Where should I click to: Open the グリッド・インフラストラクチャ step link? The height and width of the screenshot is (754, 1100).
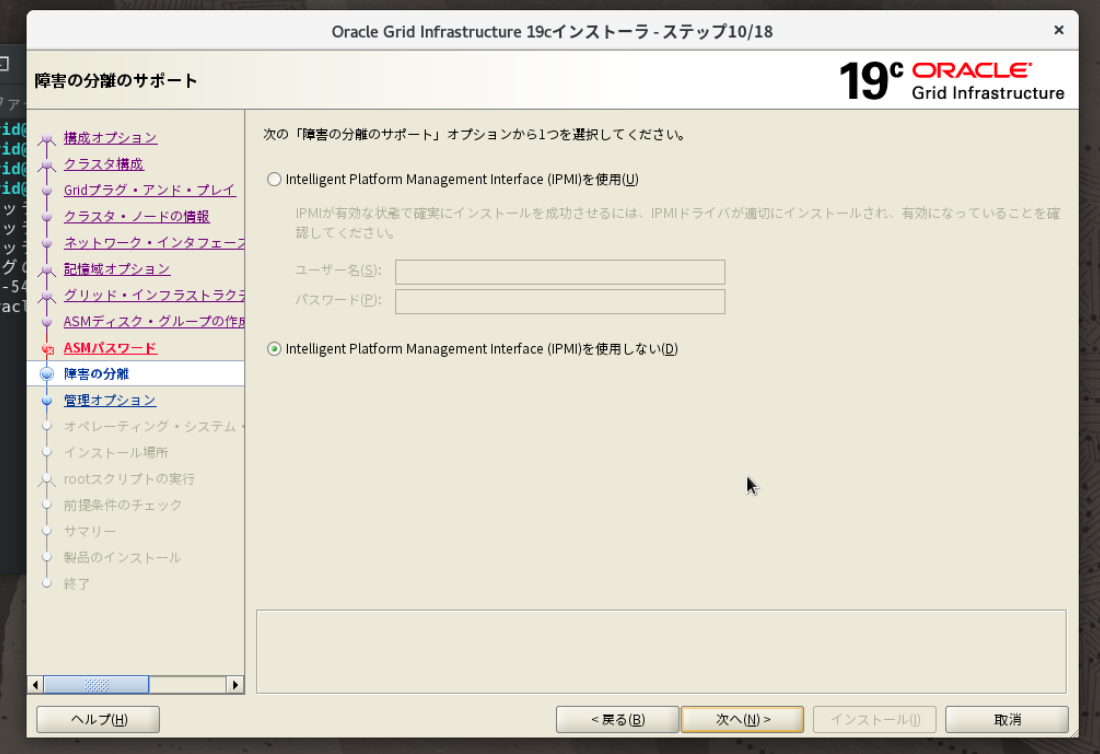[x=154, y=295]
